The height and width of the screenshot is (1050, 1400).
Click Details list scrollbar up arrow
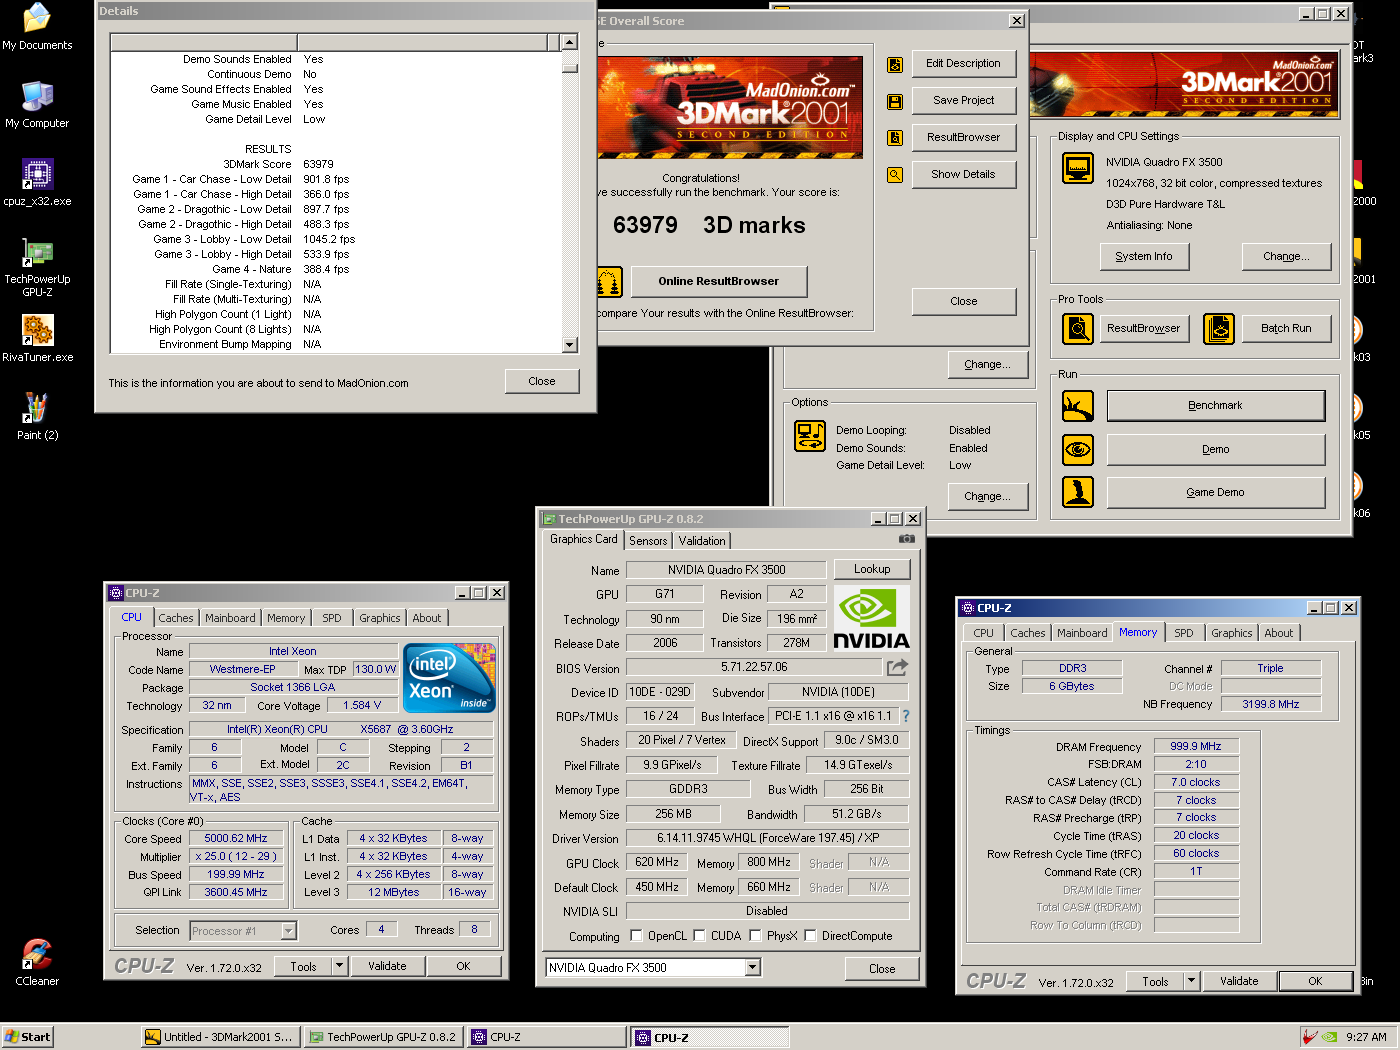(x=569, y=42)
